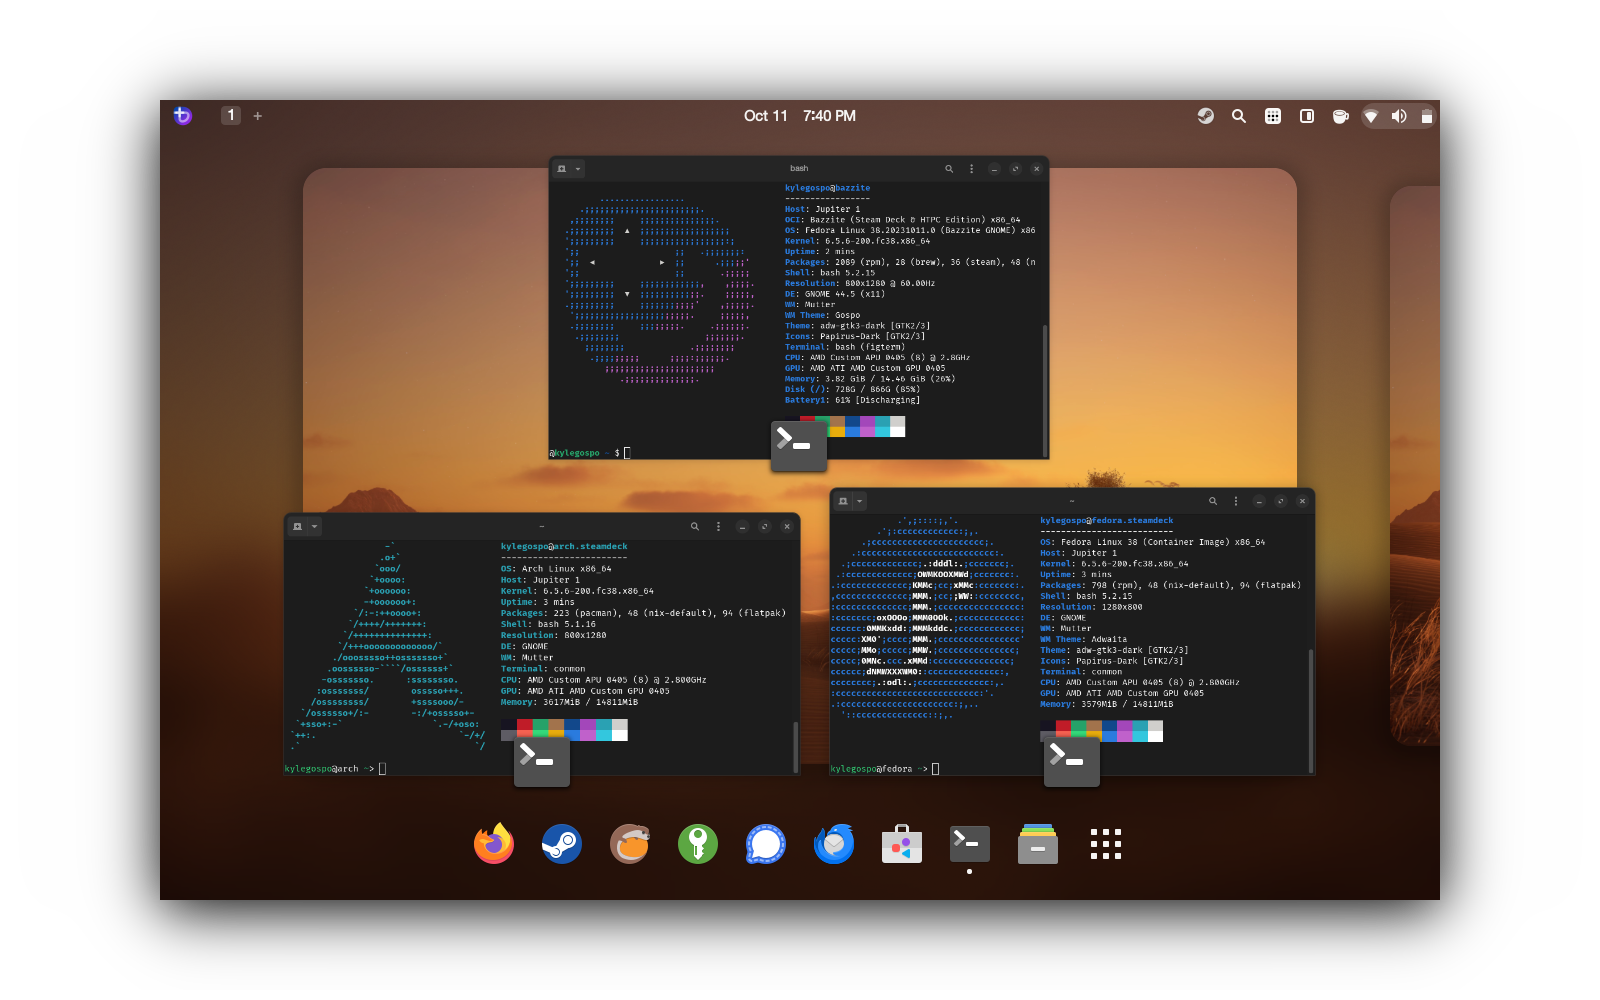Open three-dot menu in arch terminal window
Image resolution: width=1600 pixels, height=1000 pixels.
pos(718,526)
